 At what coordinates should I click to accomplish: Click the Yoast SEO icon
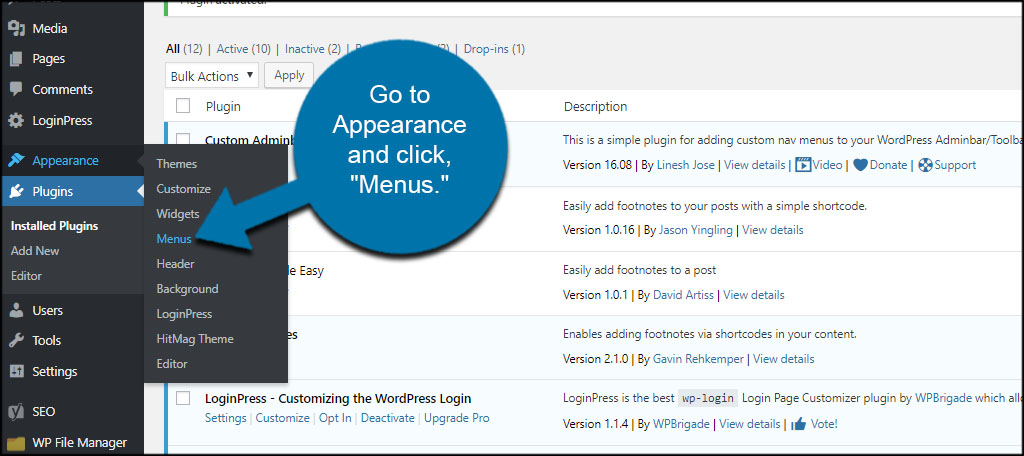click(16, 412)
